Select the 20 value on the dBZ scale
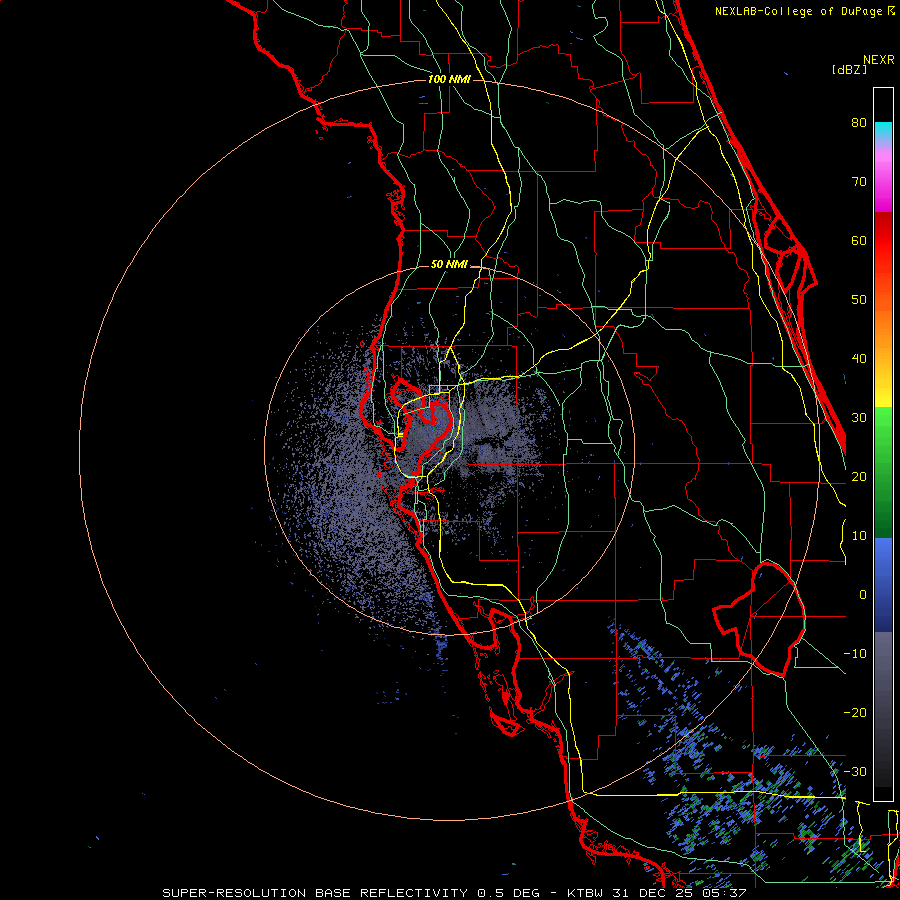This screenshot has height=900, width=900. pyautogui.click(x=859, y=477)
